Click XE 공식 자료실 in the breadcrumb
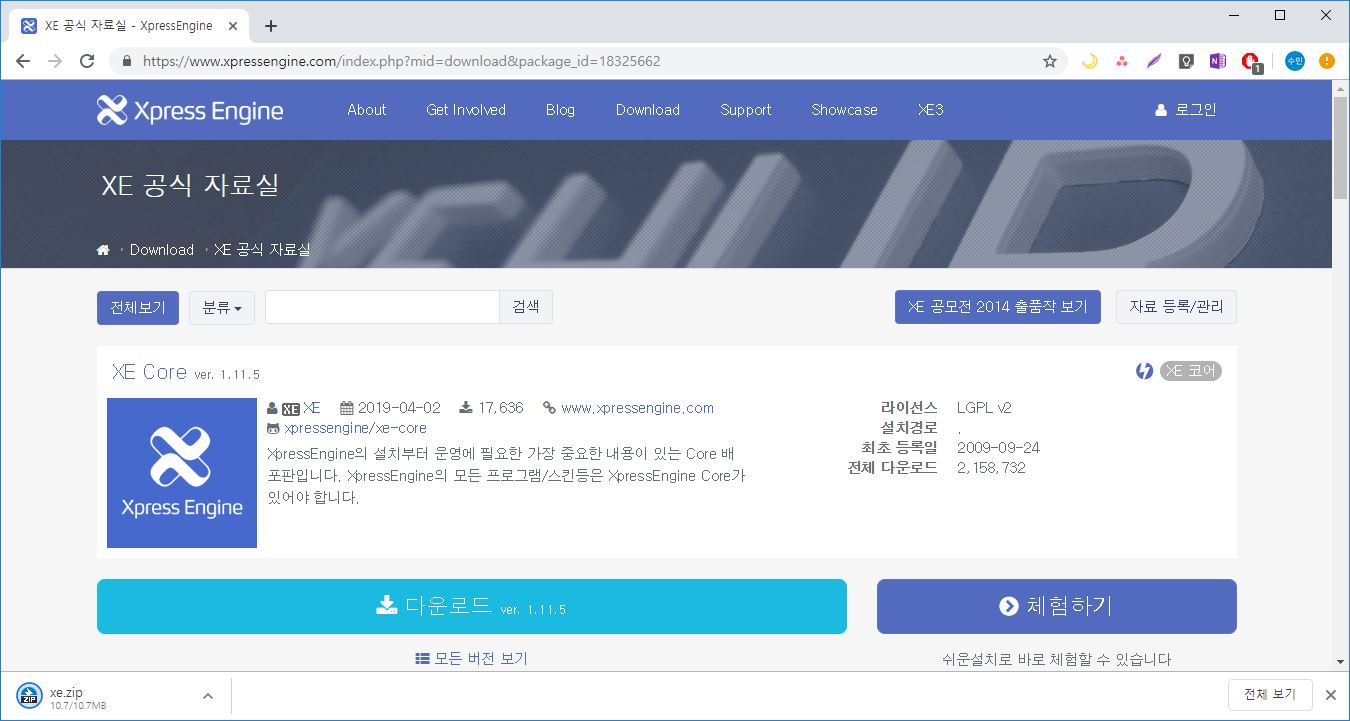Viewport: 1350px width, 721px height. (262, 250)
